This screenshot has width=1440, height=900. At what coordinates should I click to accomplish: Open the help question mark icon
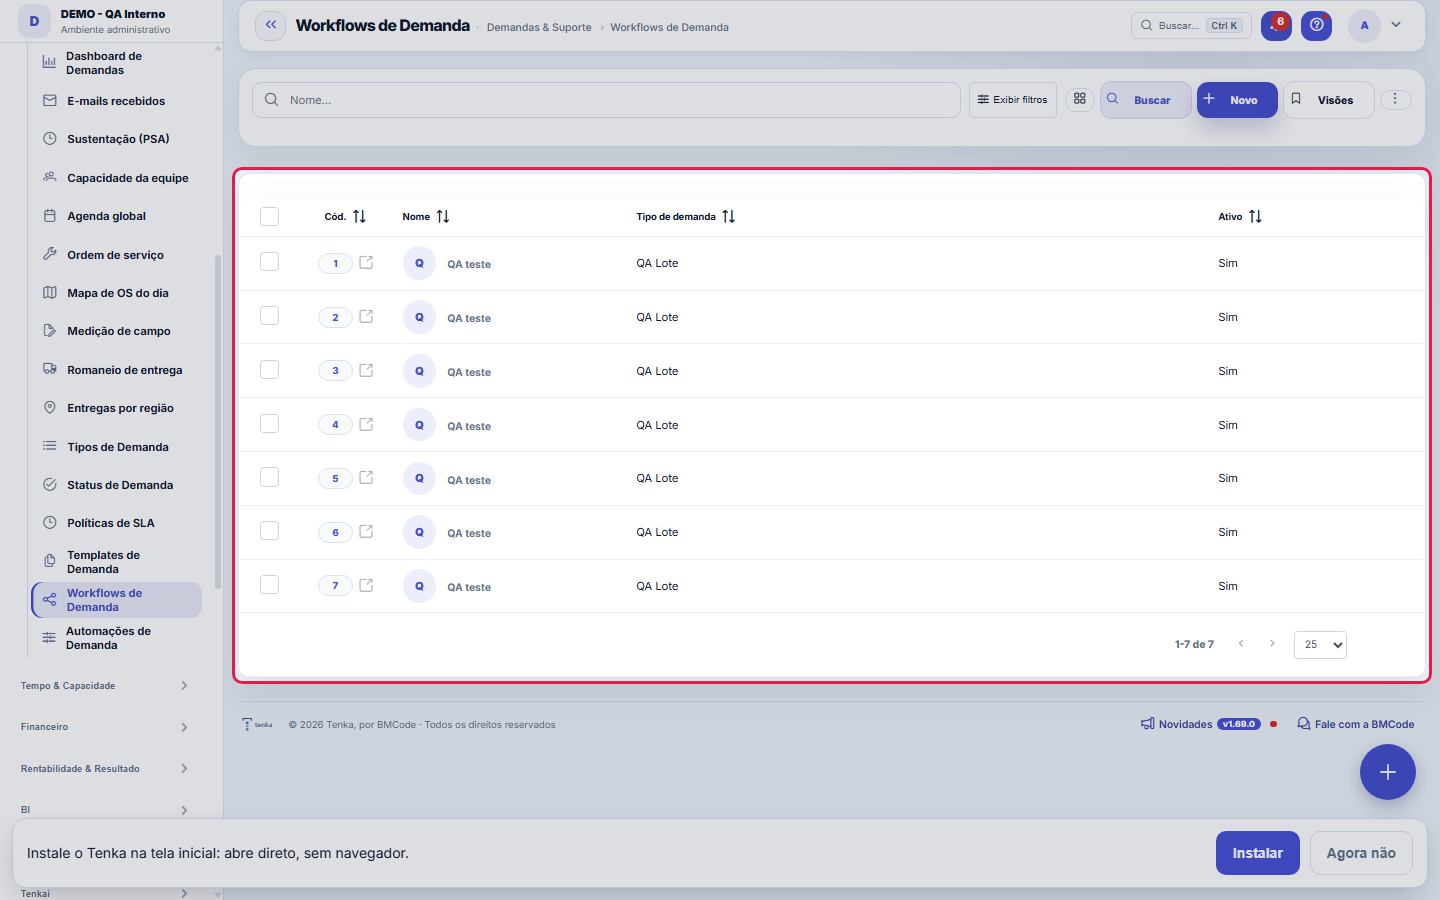click(x=1317, y=26)
